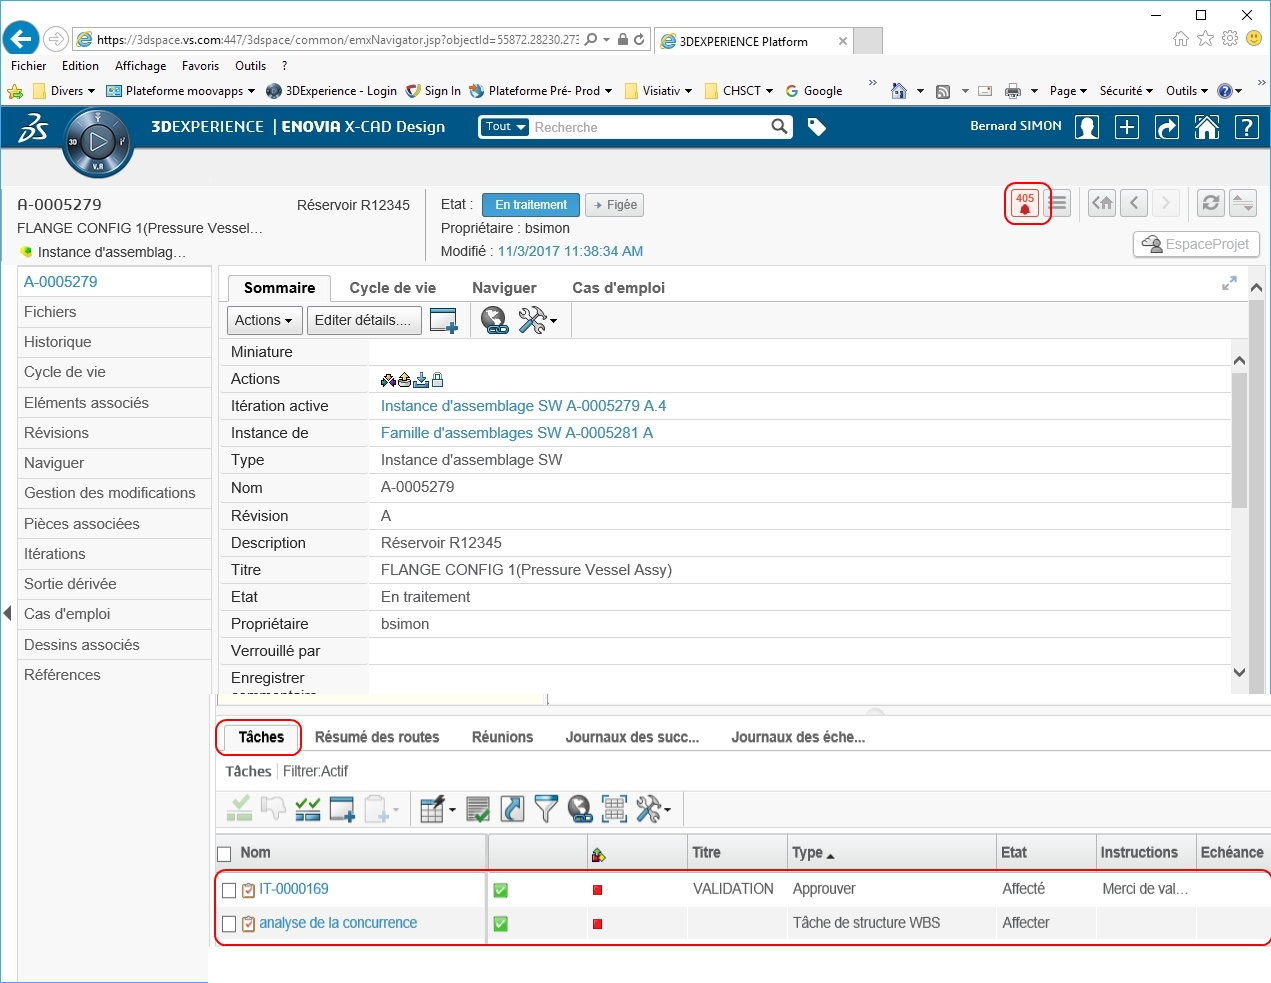1271x983 pixels.
Task: Click the double-checkmark icon in Tâches toolbar
Action: tap(308, 809)
